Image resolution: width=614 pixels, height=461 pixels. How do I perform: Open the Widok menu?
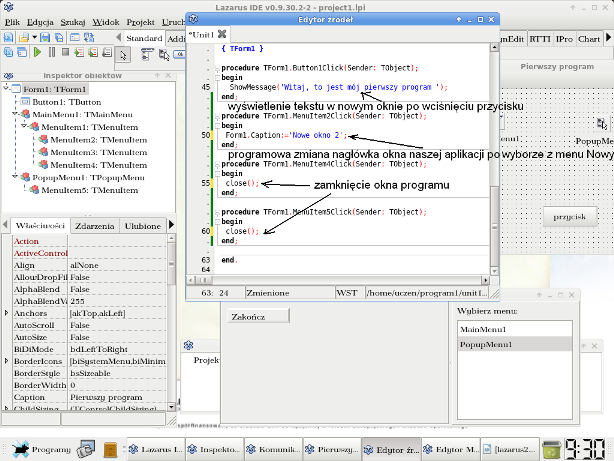point(106,22)
